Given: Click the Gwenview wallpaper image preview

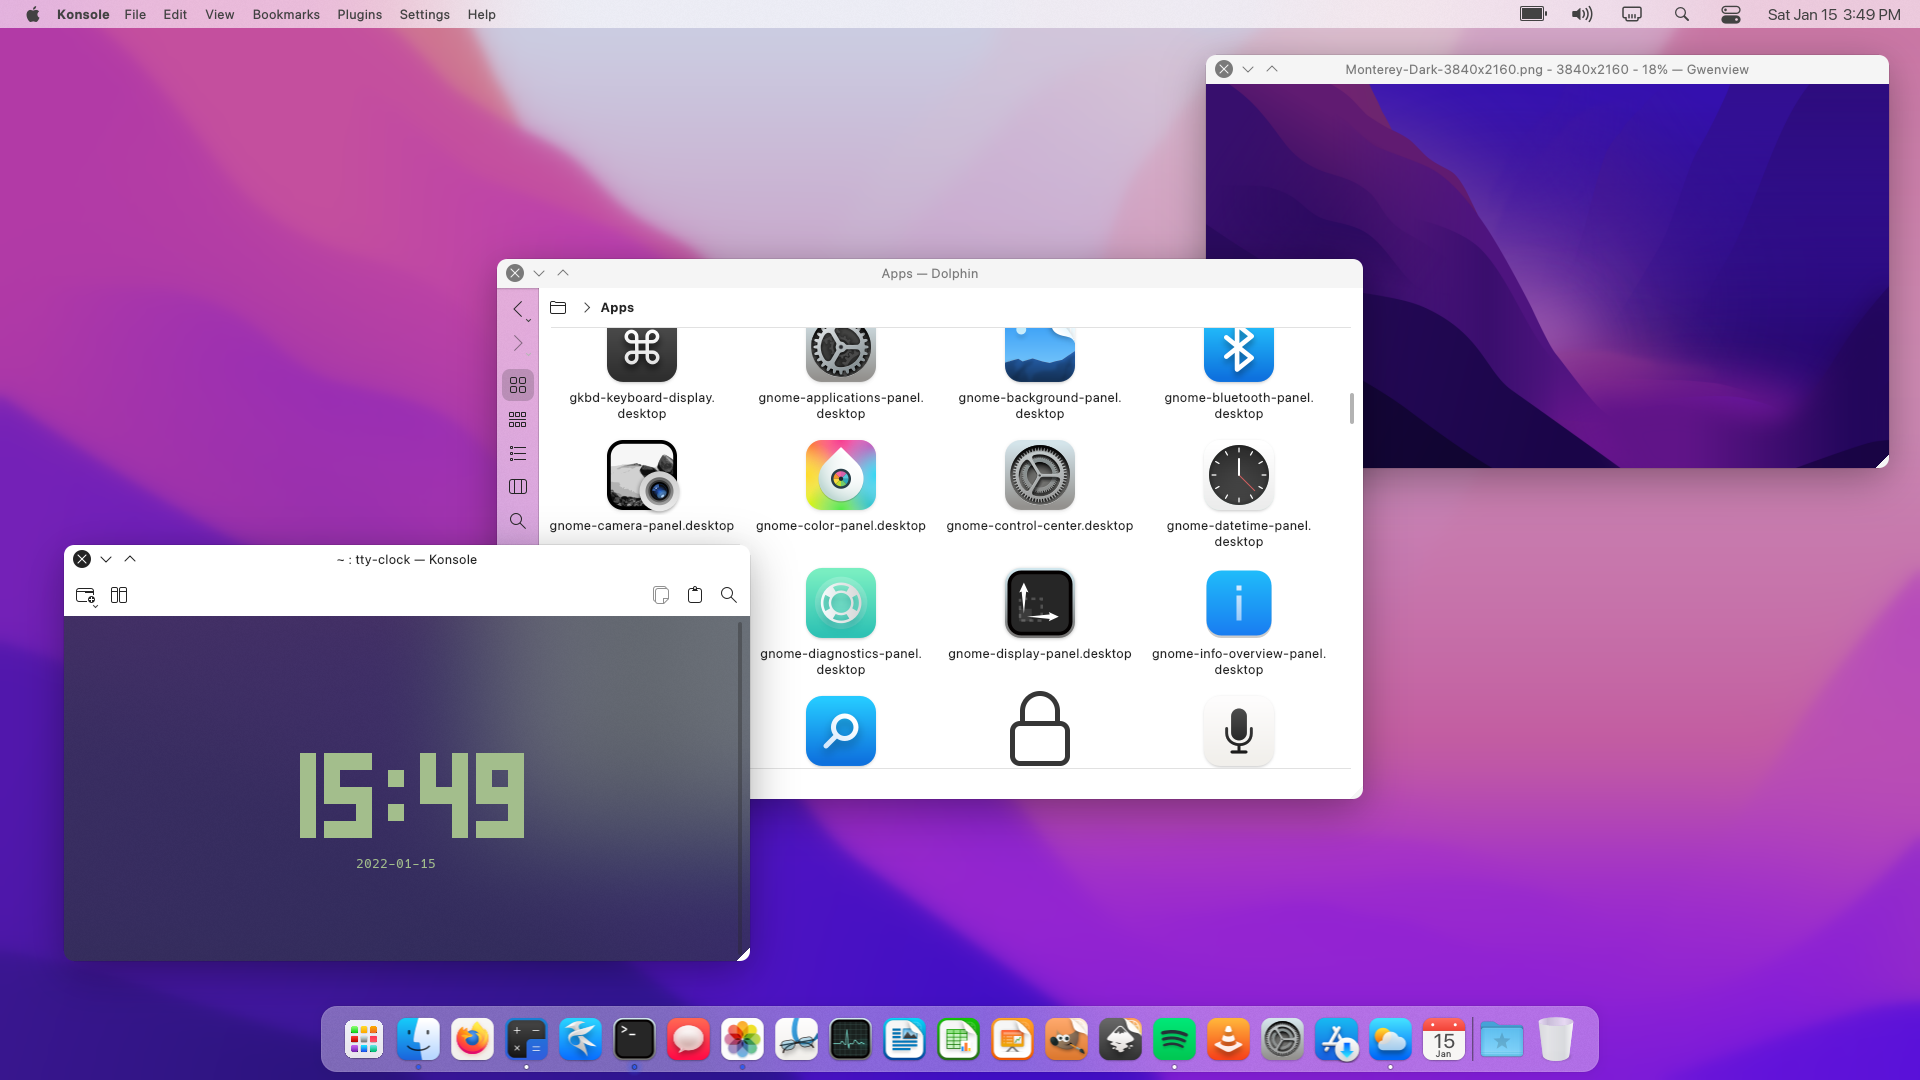Looking at the screenshot, I should click(x=1547, y=276).
